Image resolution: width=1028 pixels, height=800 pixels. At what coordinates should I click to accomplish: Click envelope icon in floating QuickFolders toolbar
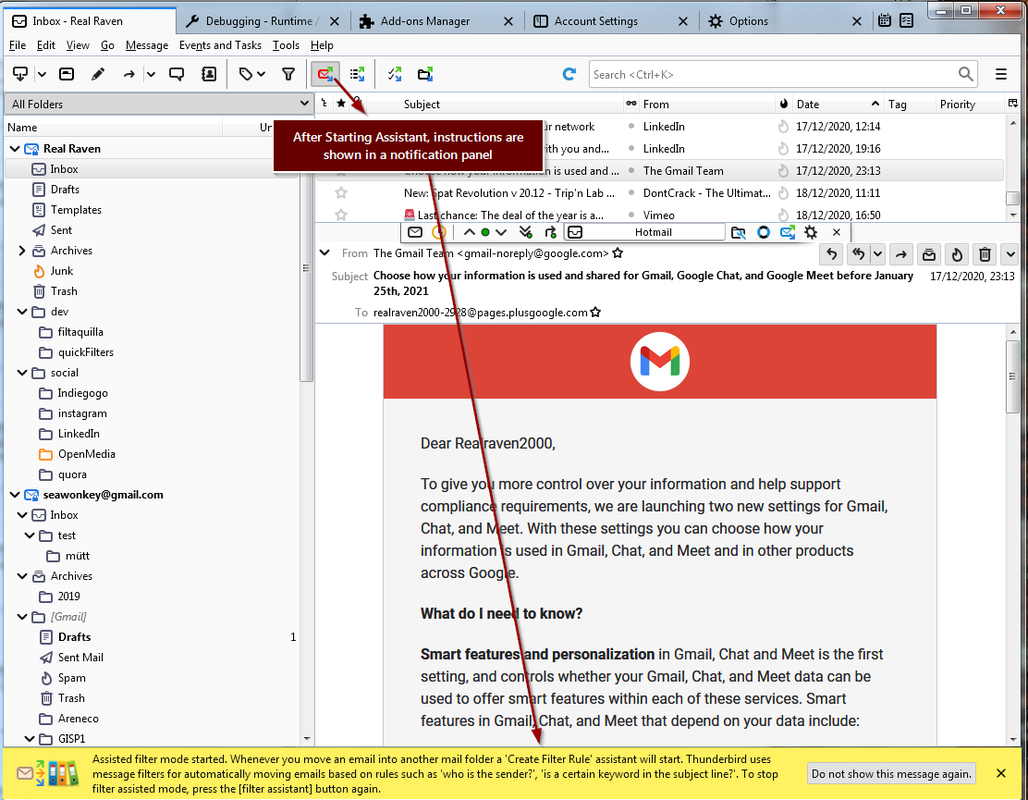(415, 232)
